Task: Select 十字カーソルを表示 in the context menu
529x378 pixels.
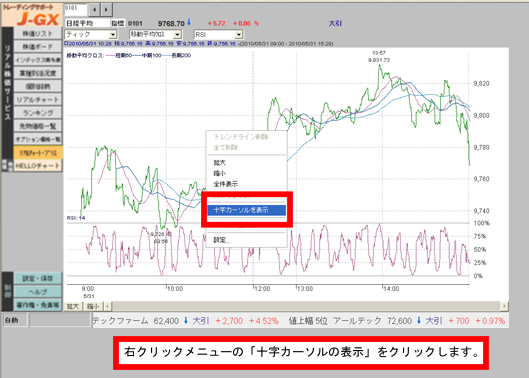Action: [247, 210]
